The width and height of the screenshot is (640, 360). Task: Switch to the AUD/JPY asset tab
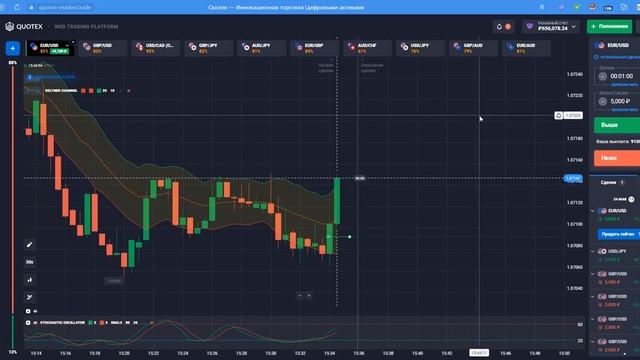[262, 48]
